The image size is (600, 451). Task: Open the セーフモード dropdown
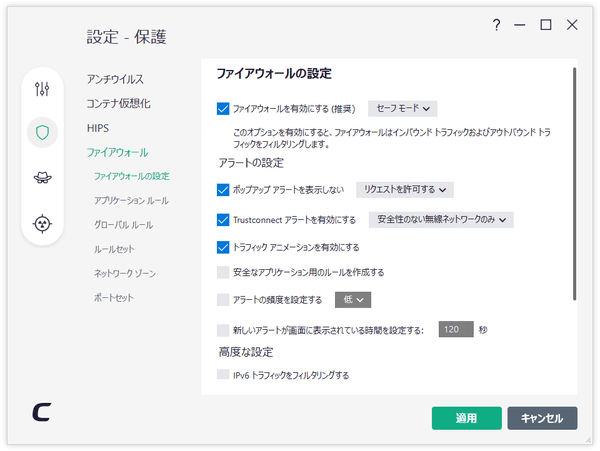point(403,109)
